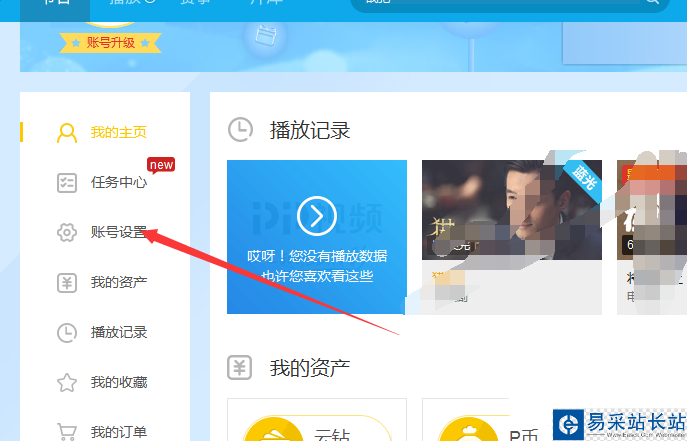The image size is (687, 441).
Task: Open the 我的收藏 sidebar label
Action: 119,382
